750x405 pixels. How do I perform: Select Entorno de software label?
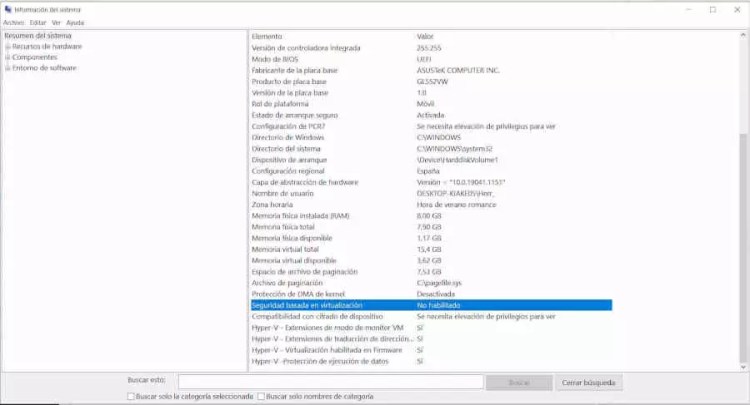pyautogui.click(x=44, y=68)
